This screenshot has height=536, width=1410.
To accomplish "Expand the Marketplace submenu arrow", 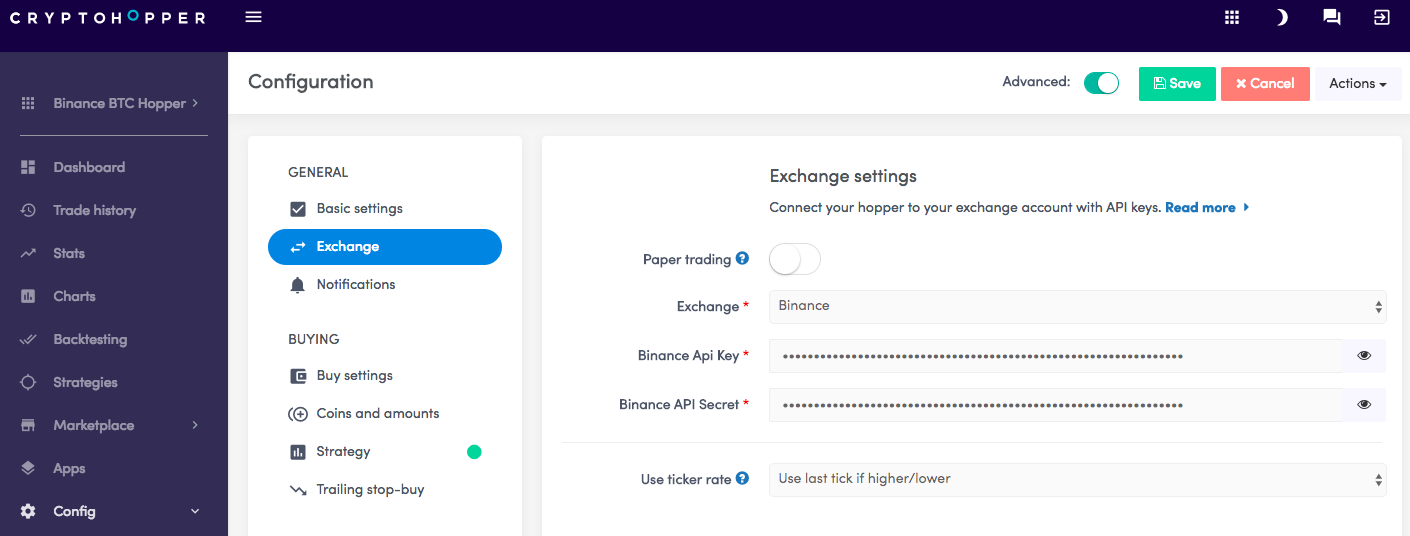I will pos(195,425).
